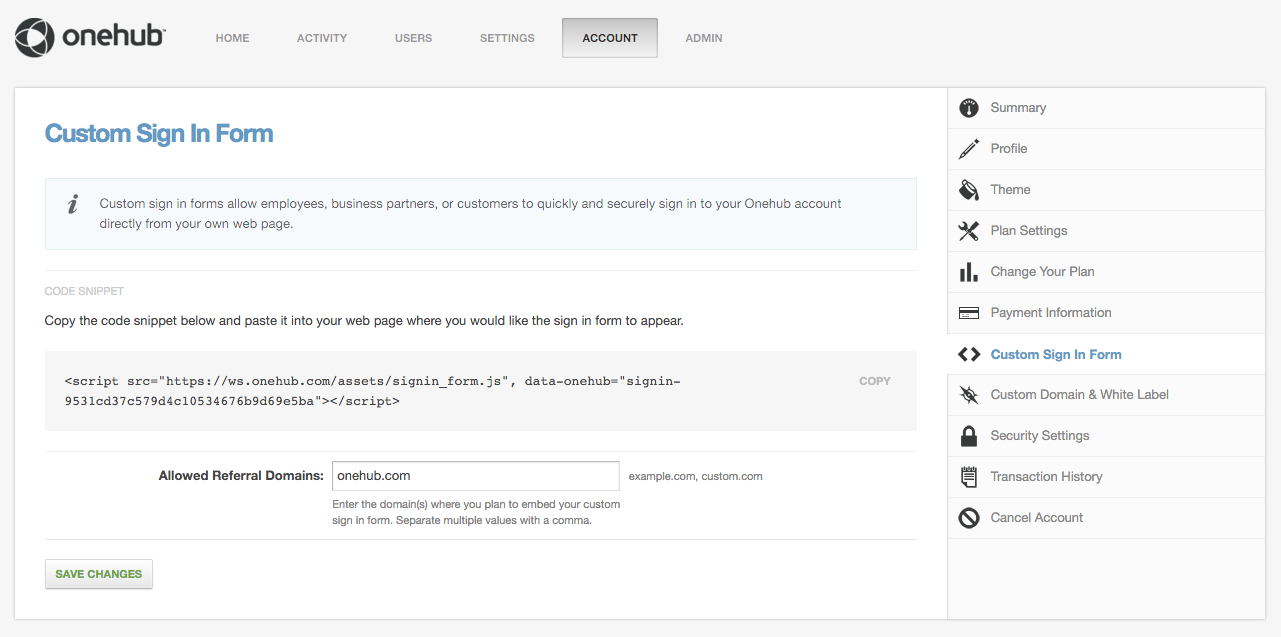Click the Profile pencil icon

968,149
